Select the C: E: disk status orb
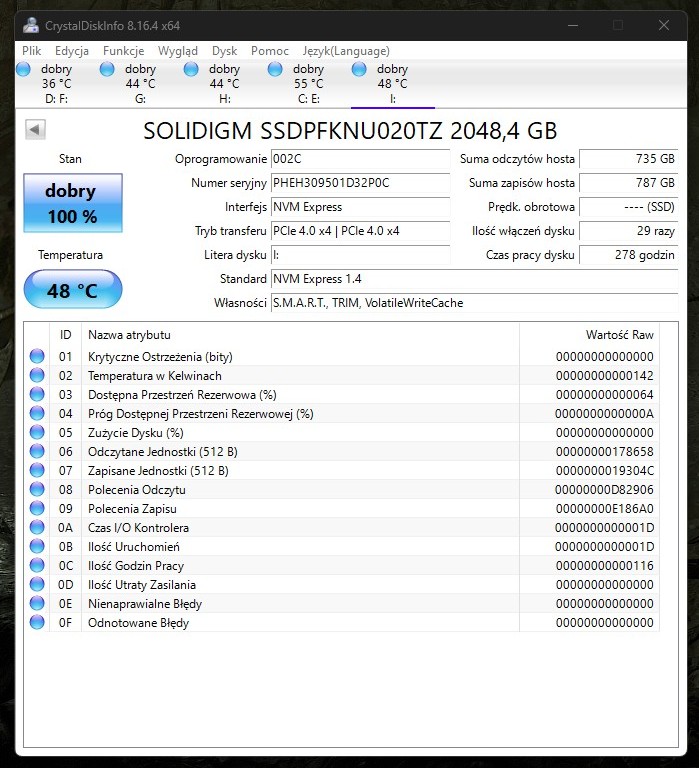The height and width of the screenshot is (768, 699). click(x=276, y=69)
